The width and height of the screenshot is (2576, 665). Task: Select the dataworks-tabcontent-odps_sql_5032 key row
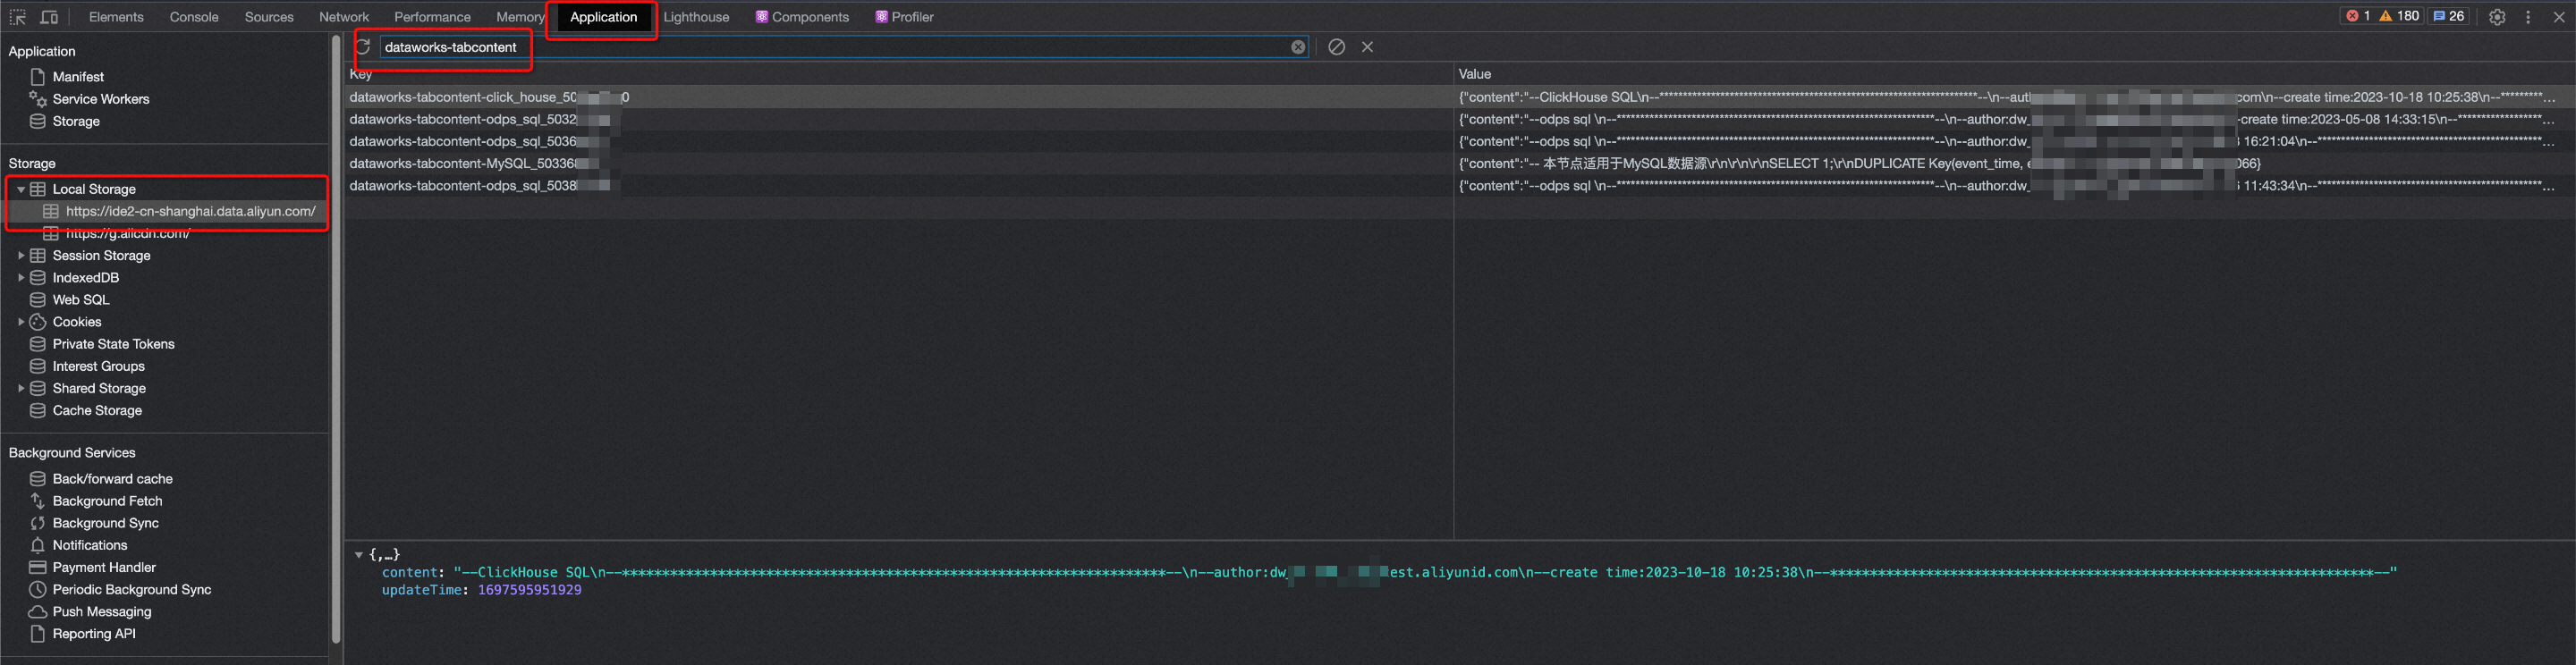point(898,119)
